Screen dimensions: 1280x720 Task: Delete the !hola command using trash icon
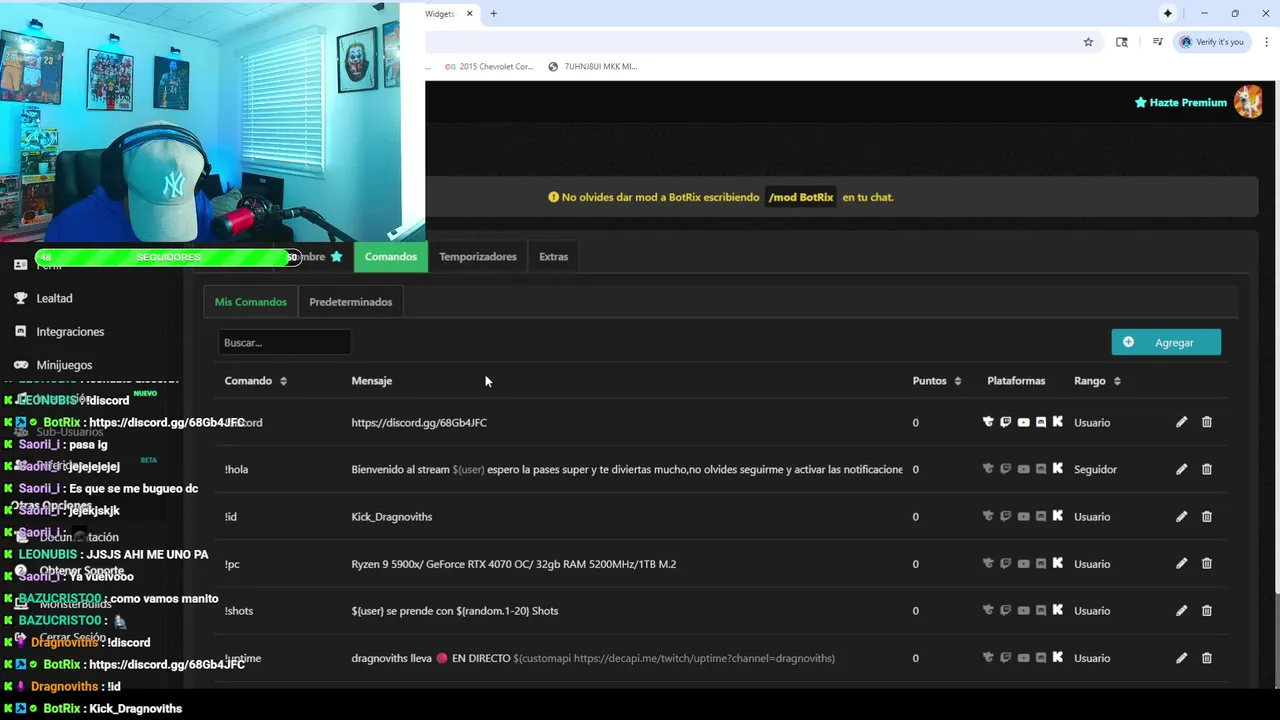(x=1206, y=469)
